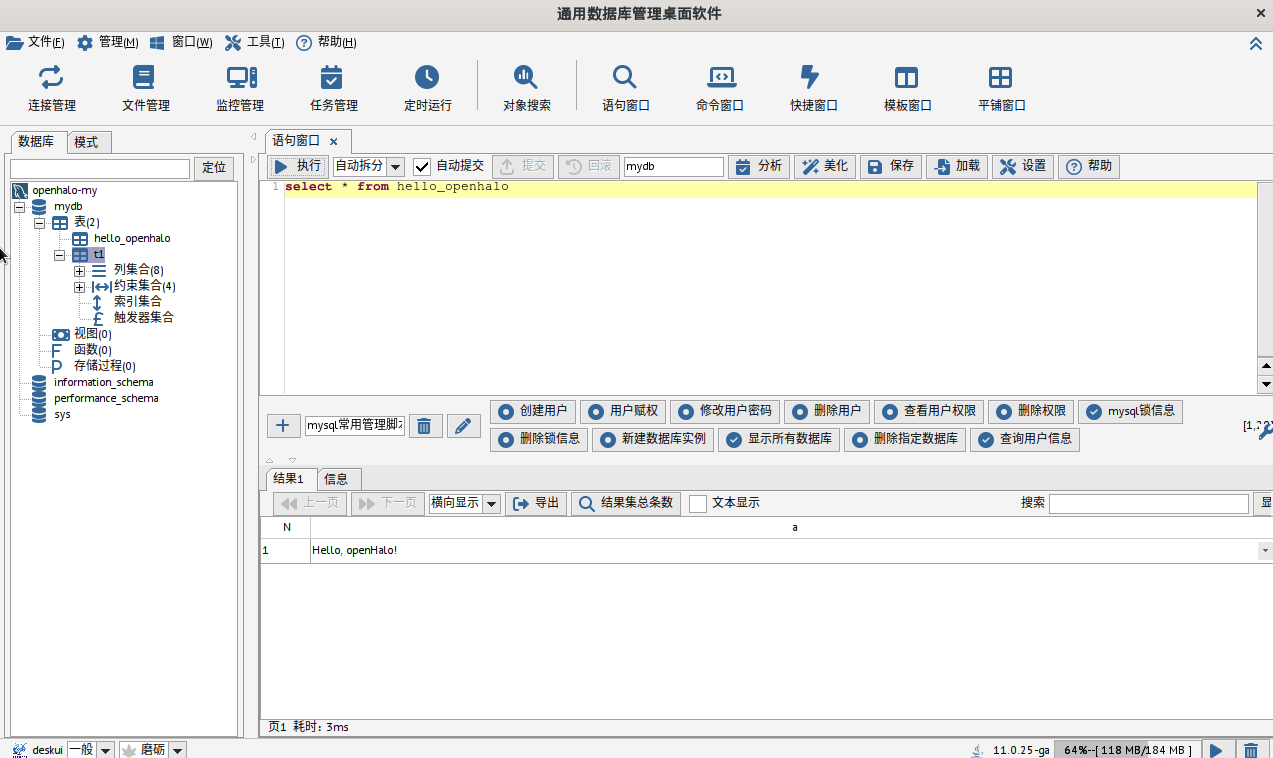
Task: Click the 定位 locate button
Action: pos(215,168)
